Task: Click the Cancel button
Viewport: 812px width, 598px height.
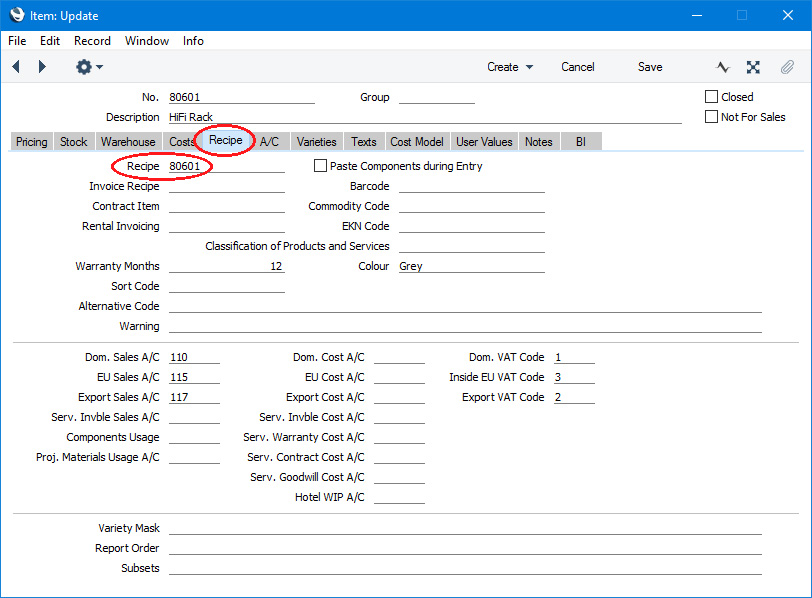Action: (577, 67)
